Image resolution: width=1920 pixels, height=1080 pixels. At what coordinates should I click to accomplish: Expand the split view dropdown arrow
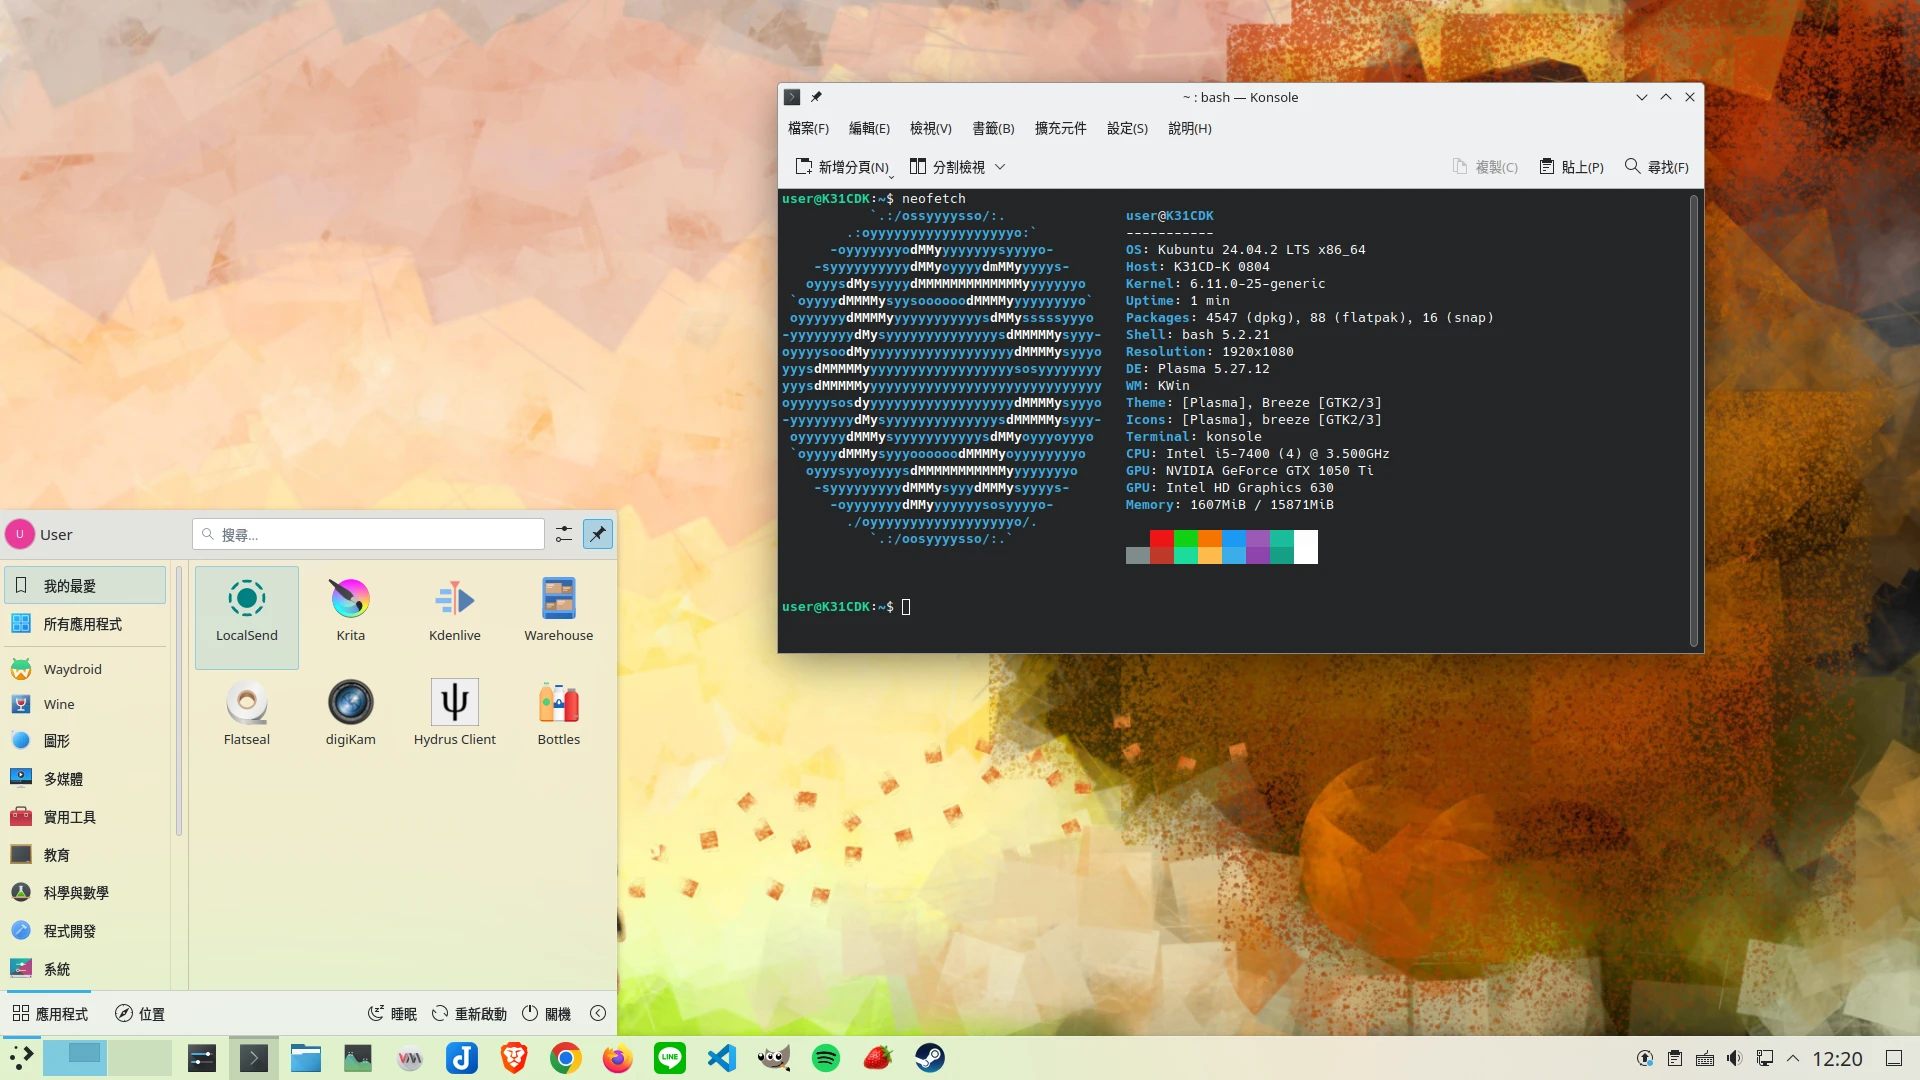(x=1000, y=167)
